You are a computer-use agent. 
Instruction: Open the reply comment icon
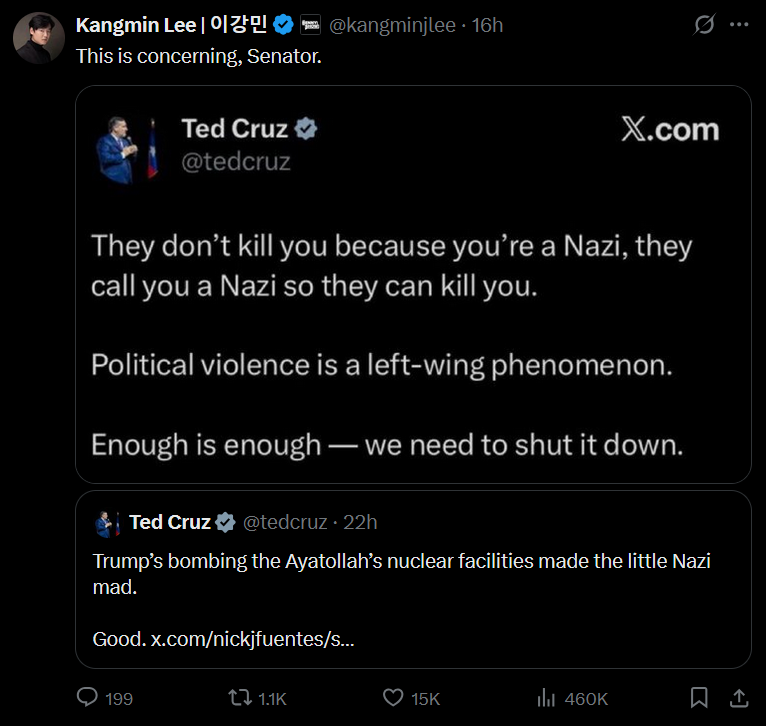click(87, 697)
